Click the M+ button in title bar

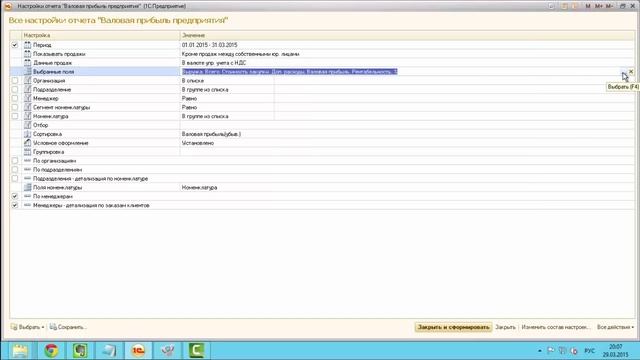598,6
